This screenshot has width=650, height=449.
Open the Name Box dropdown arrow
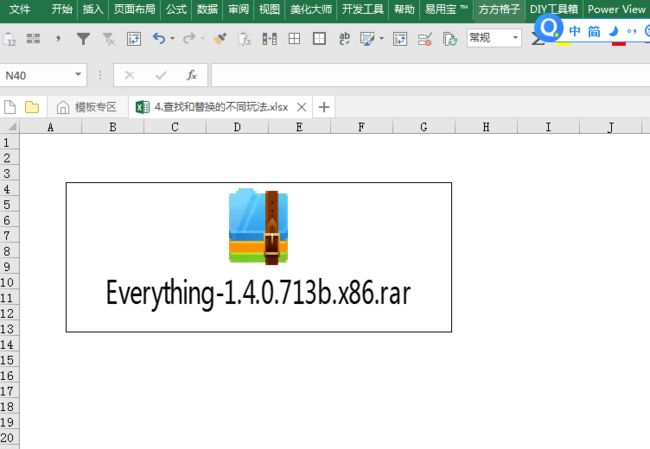tap(78, 75)
